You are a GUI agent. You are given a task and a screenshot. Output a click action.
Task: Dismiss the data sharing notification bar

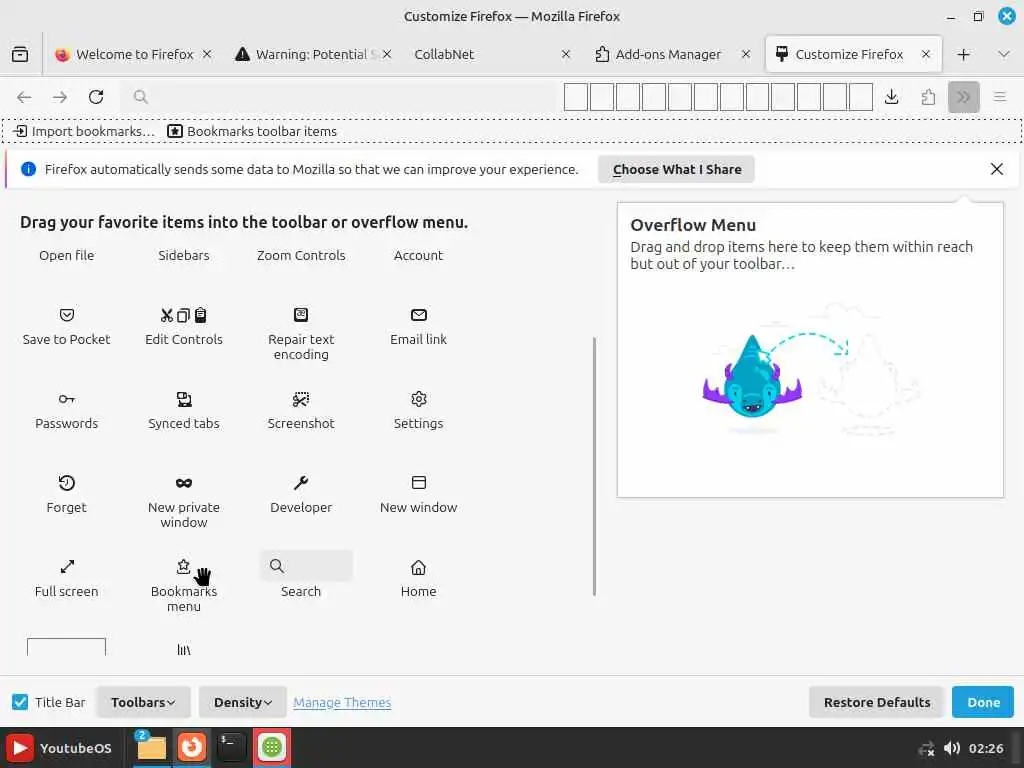(997, 169)
